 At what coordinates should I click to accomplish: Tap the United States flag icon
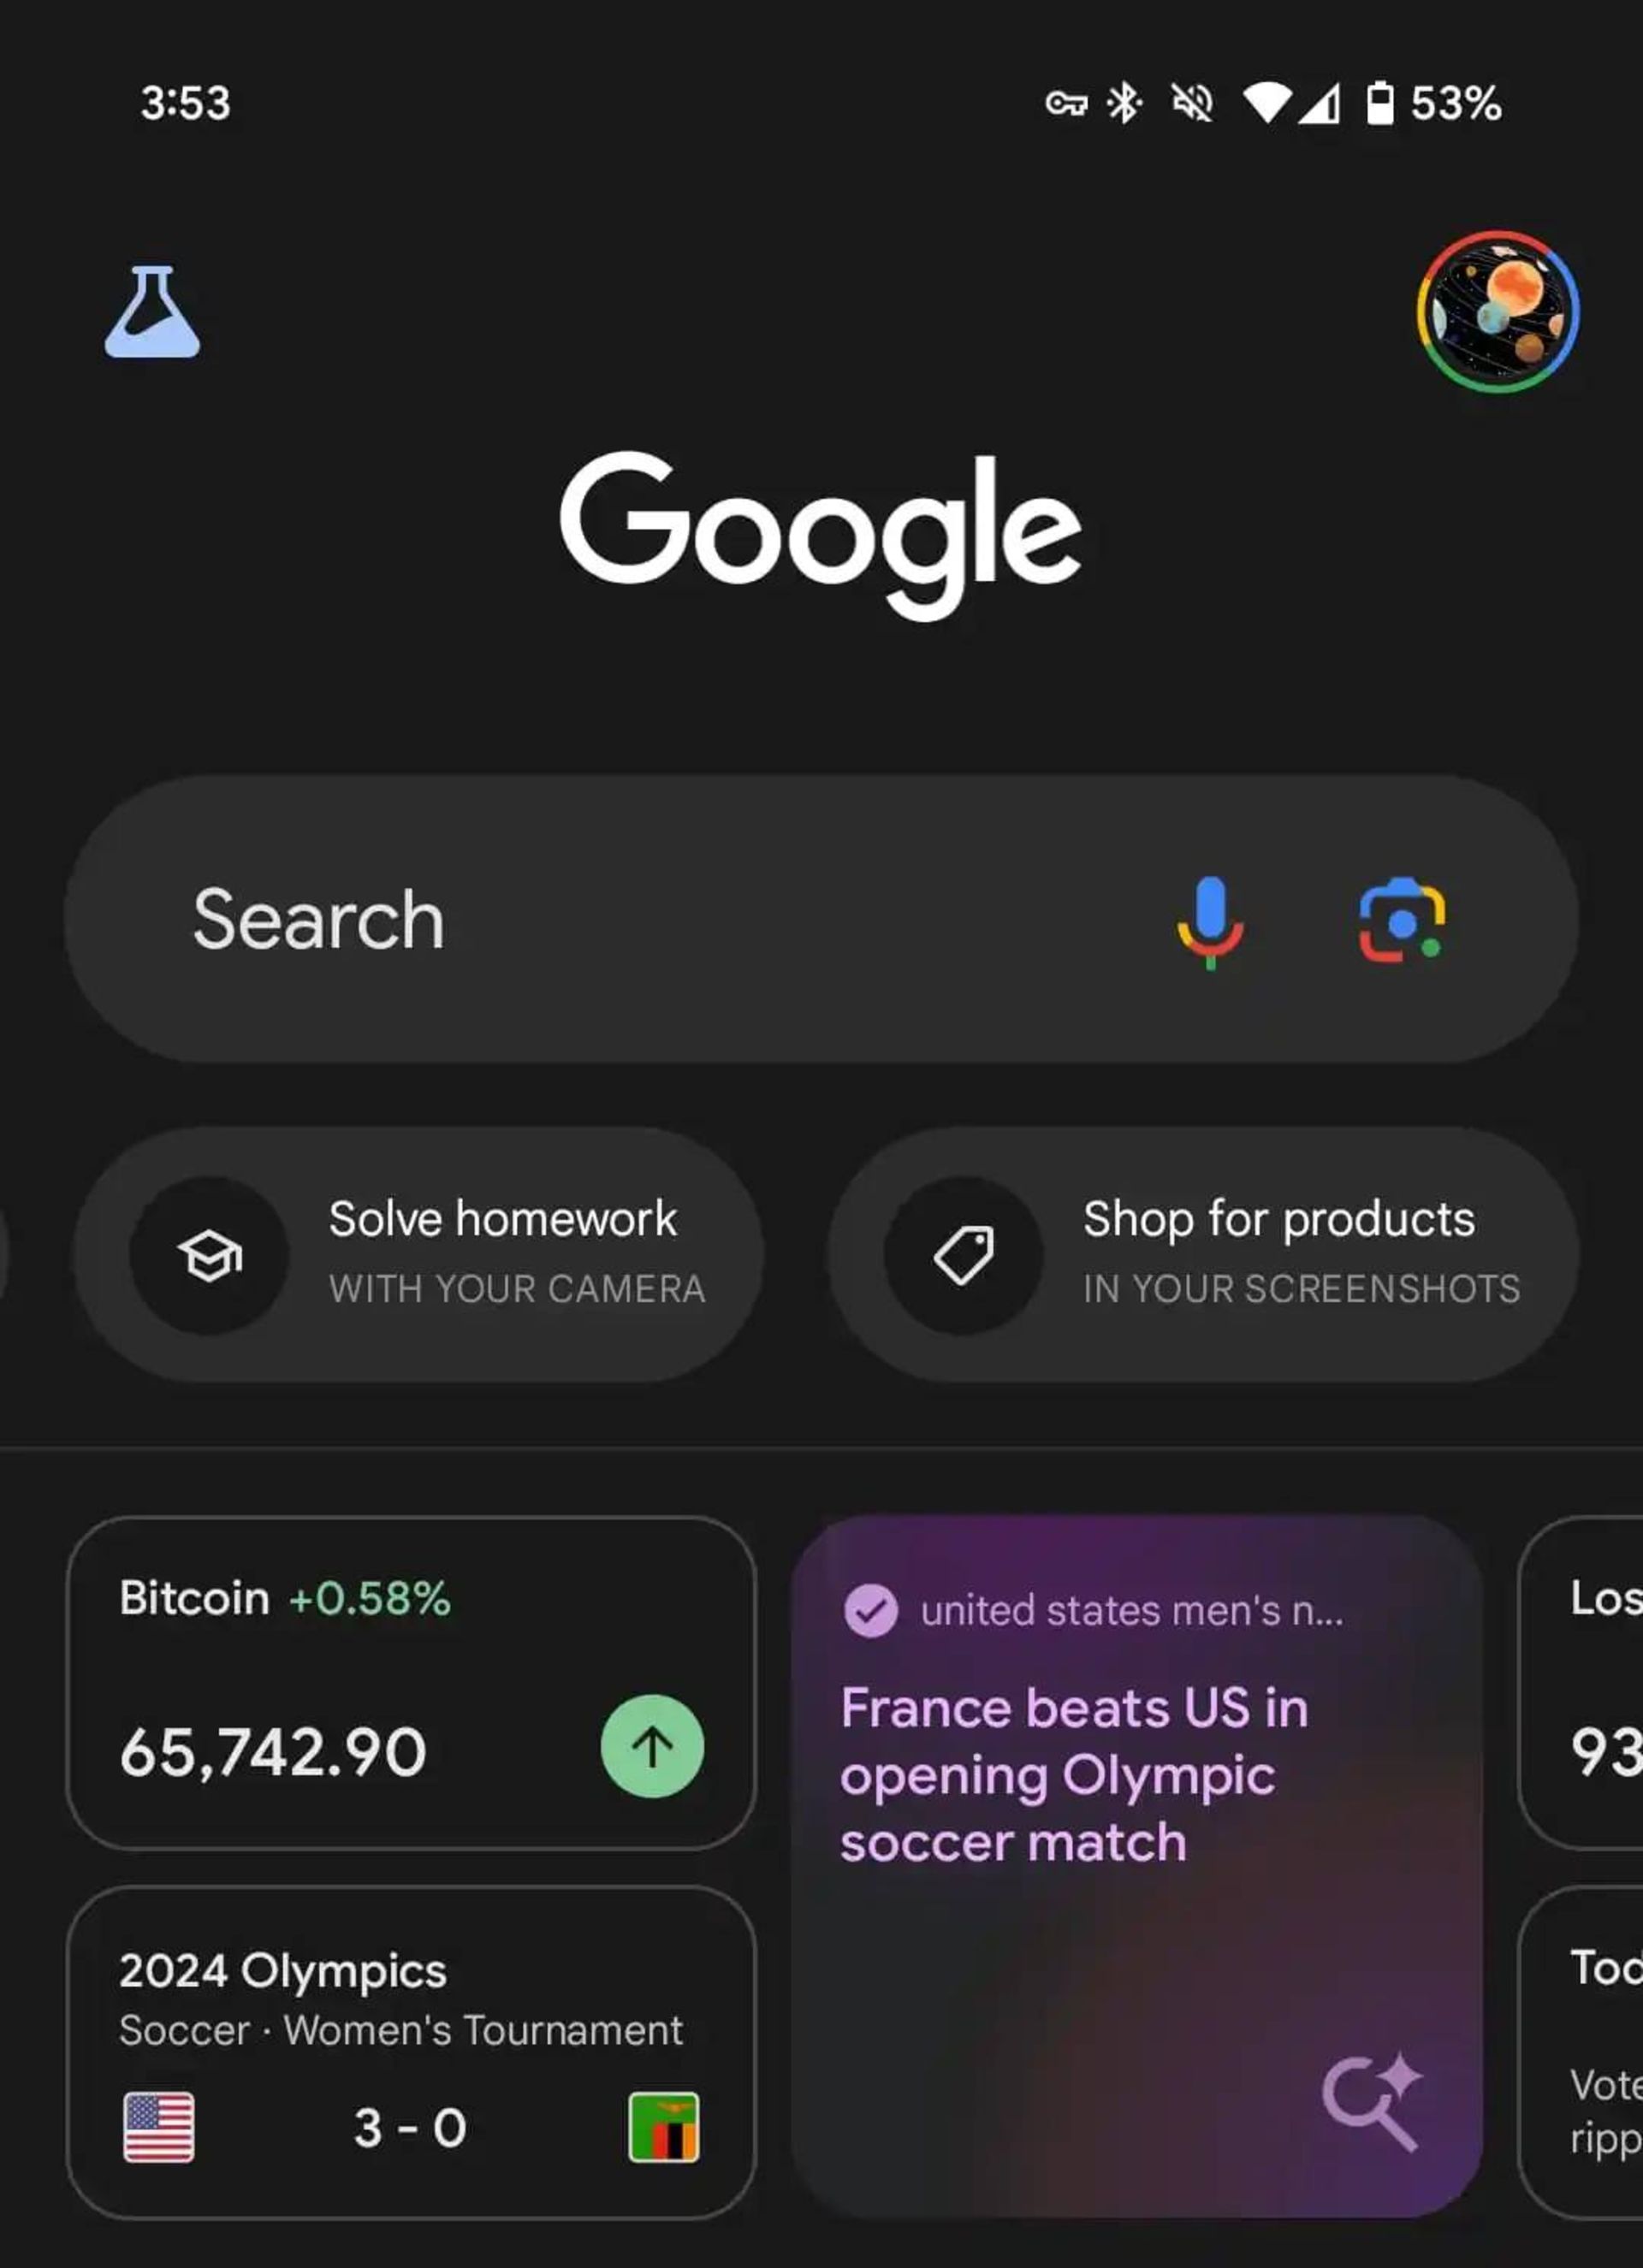pos(159,2127)
